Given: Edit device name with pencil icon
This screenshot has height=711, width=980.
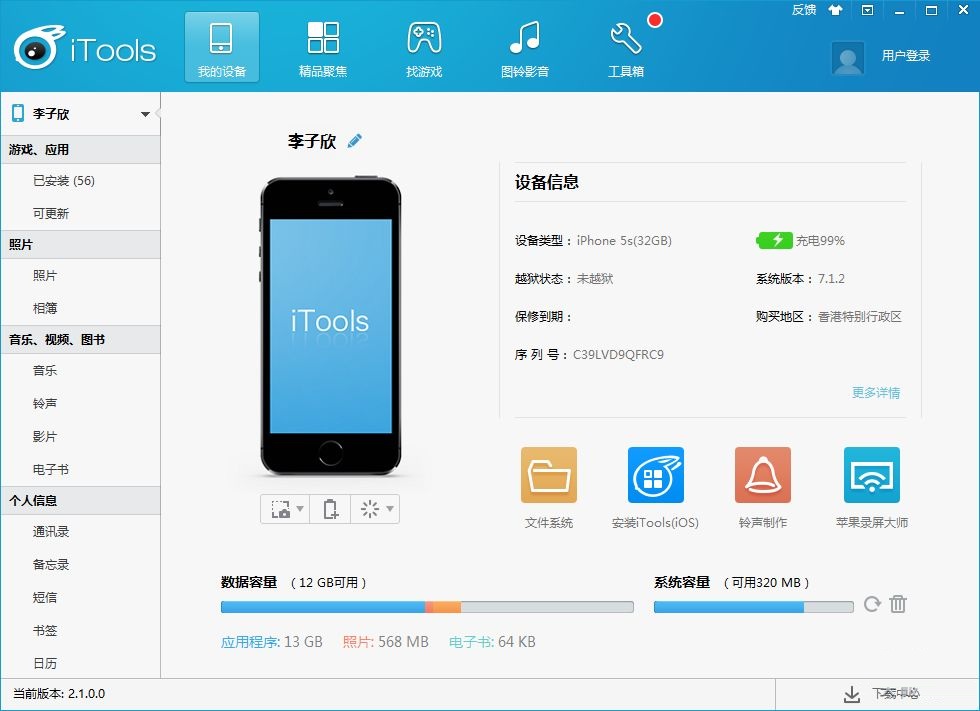Looking at the screenshot, I should click(x=355, y=141).
